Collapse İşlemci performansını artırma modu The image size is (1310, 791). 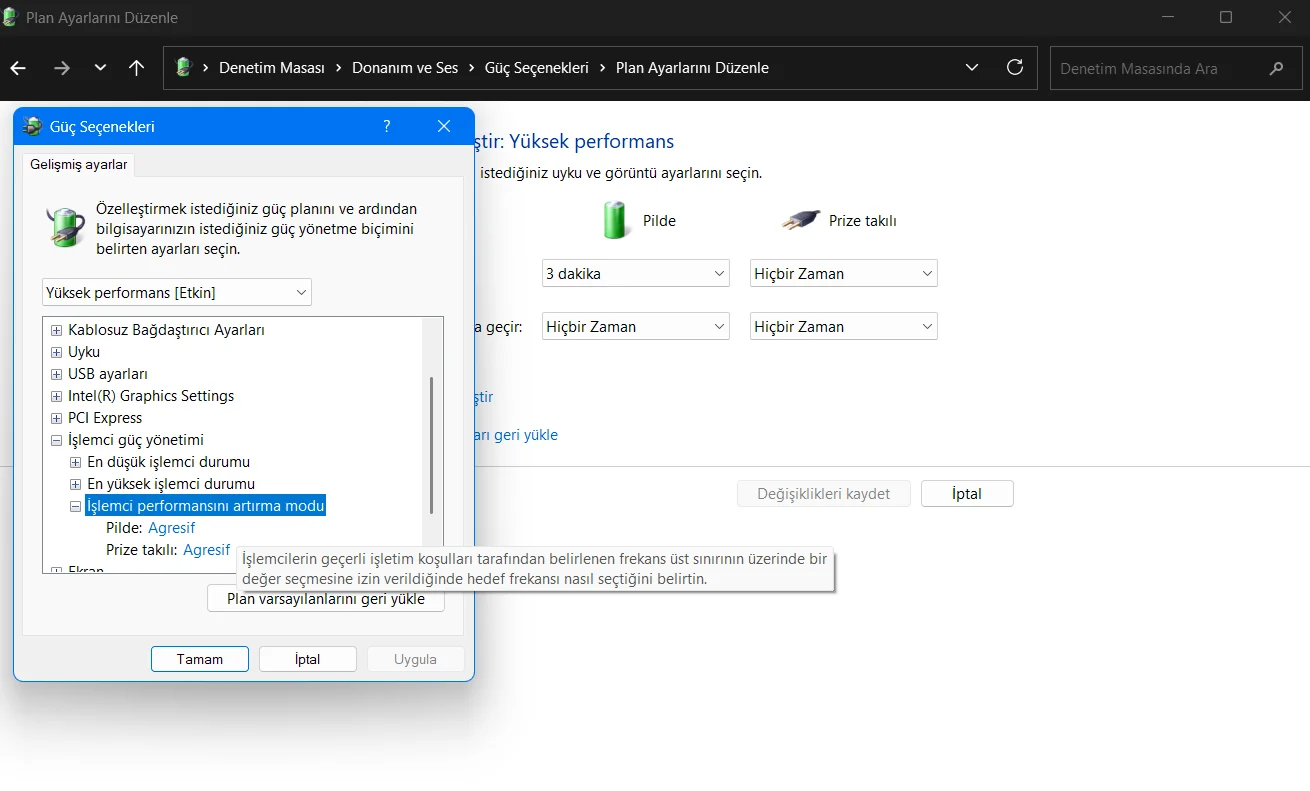click(x=75, y=506)
